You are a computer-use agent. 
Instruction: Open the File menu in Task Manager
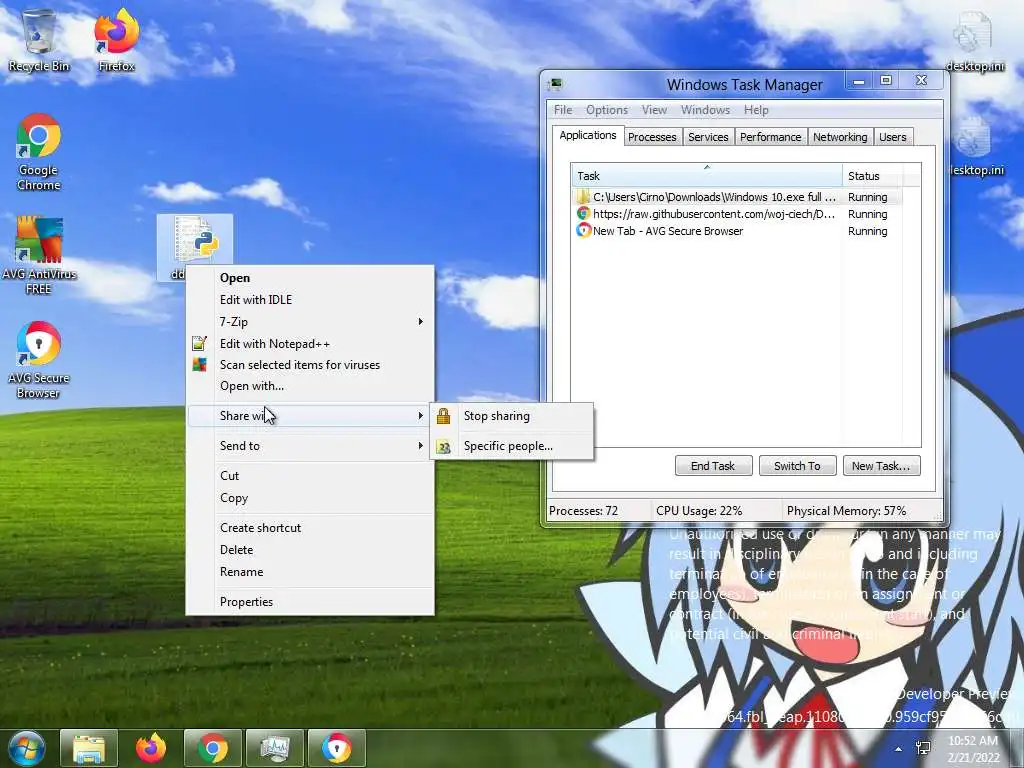(x=563, y=110)
